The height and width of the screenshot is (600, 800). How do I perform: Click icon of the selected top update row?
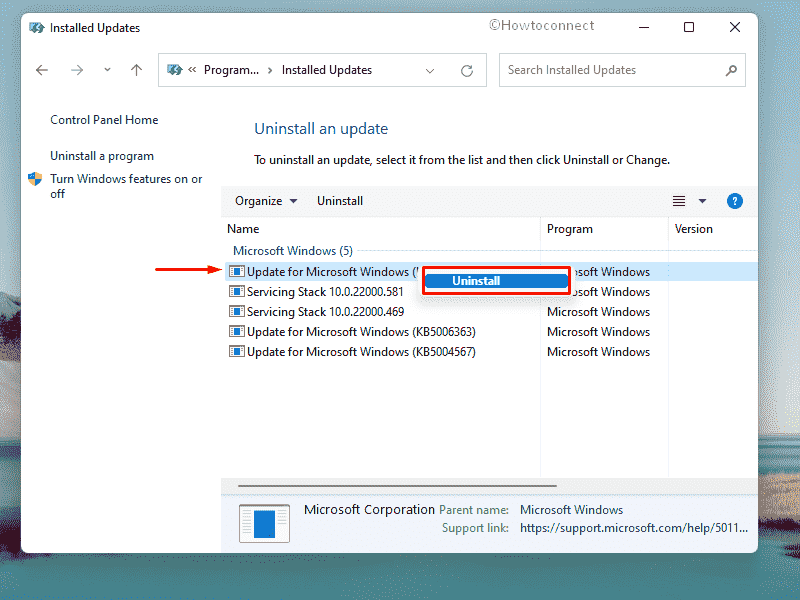(237, 271)
